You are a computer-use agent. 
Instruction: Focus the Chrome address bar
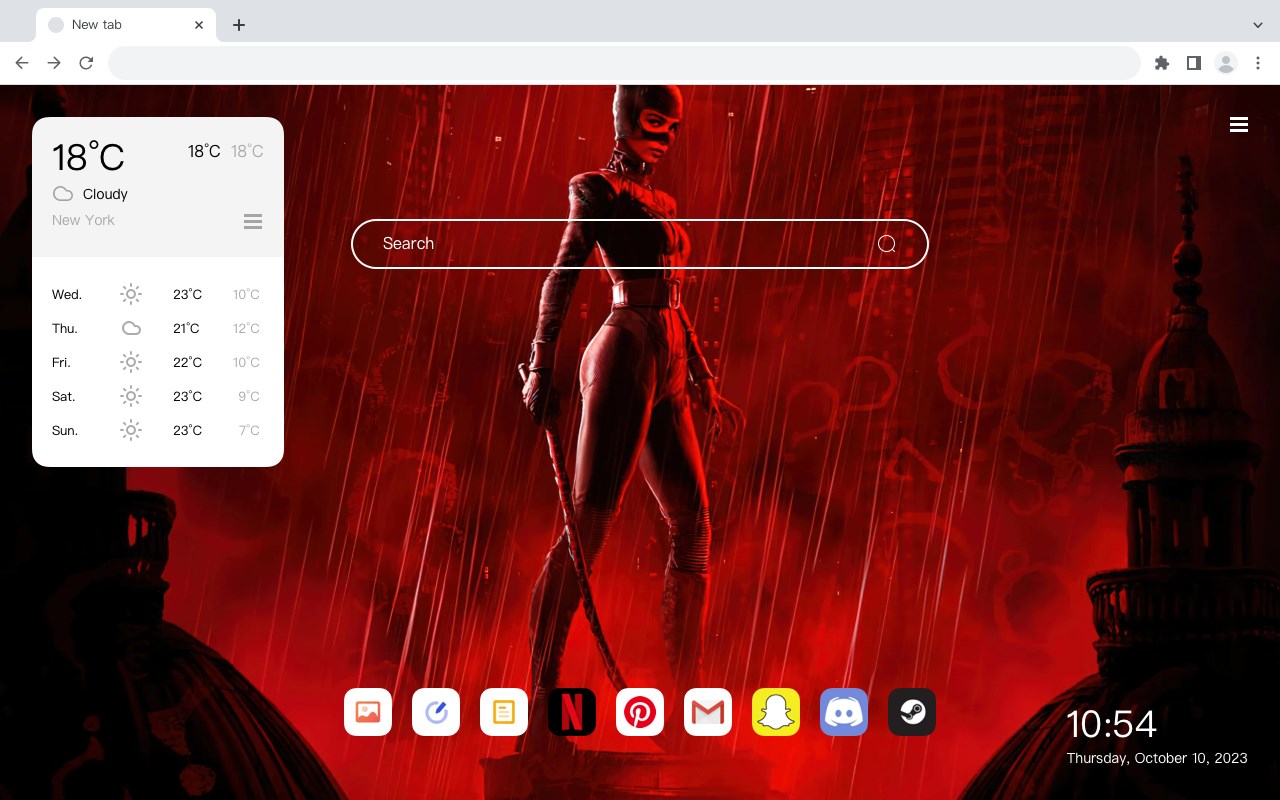624,63
